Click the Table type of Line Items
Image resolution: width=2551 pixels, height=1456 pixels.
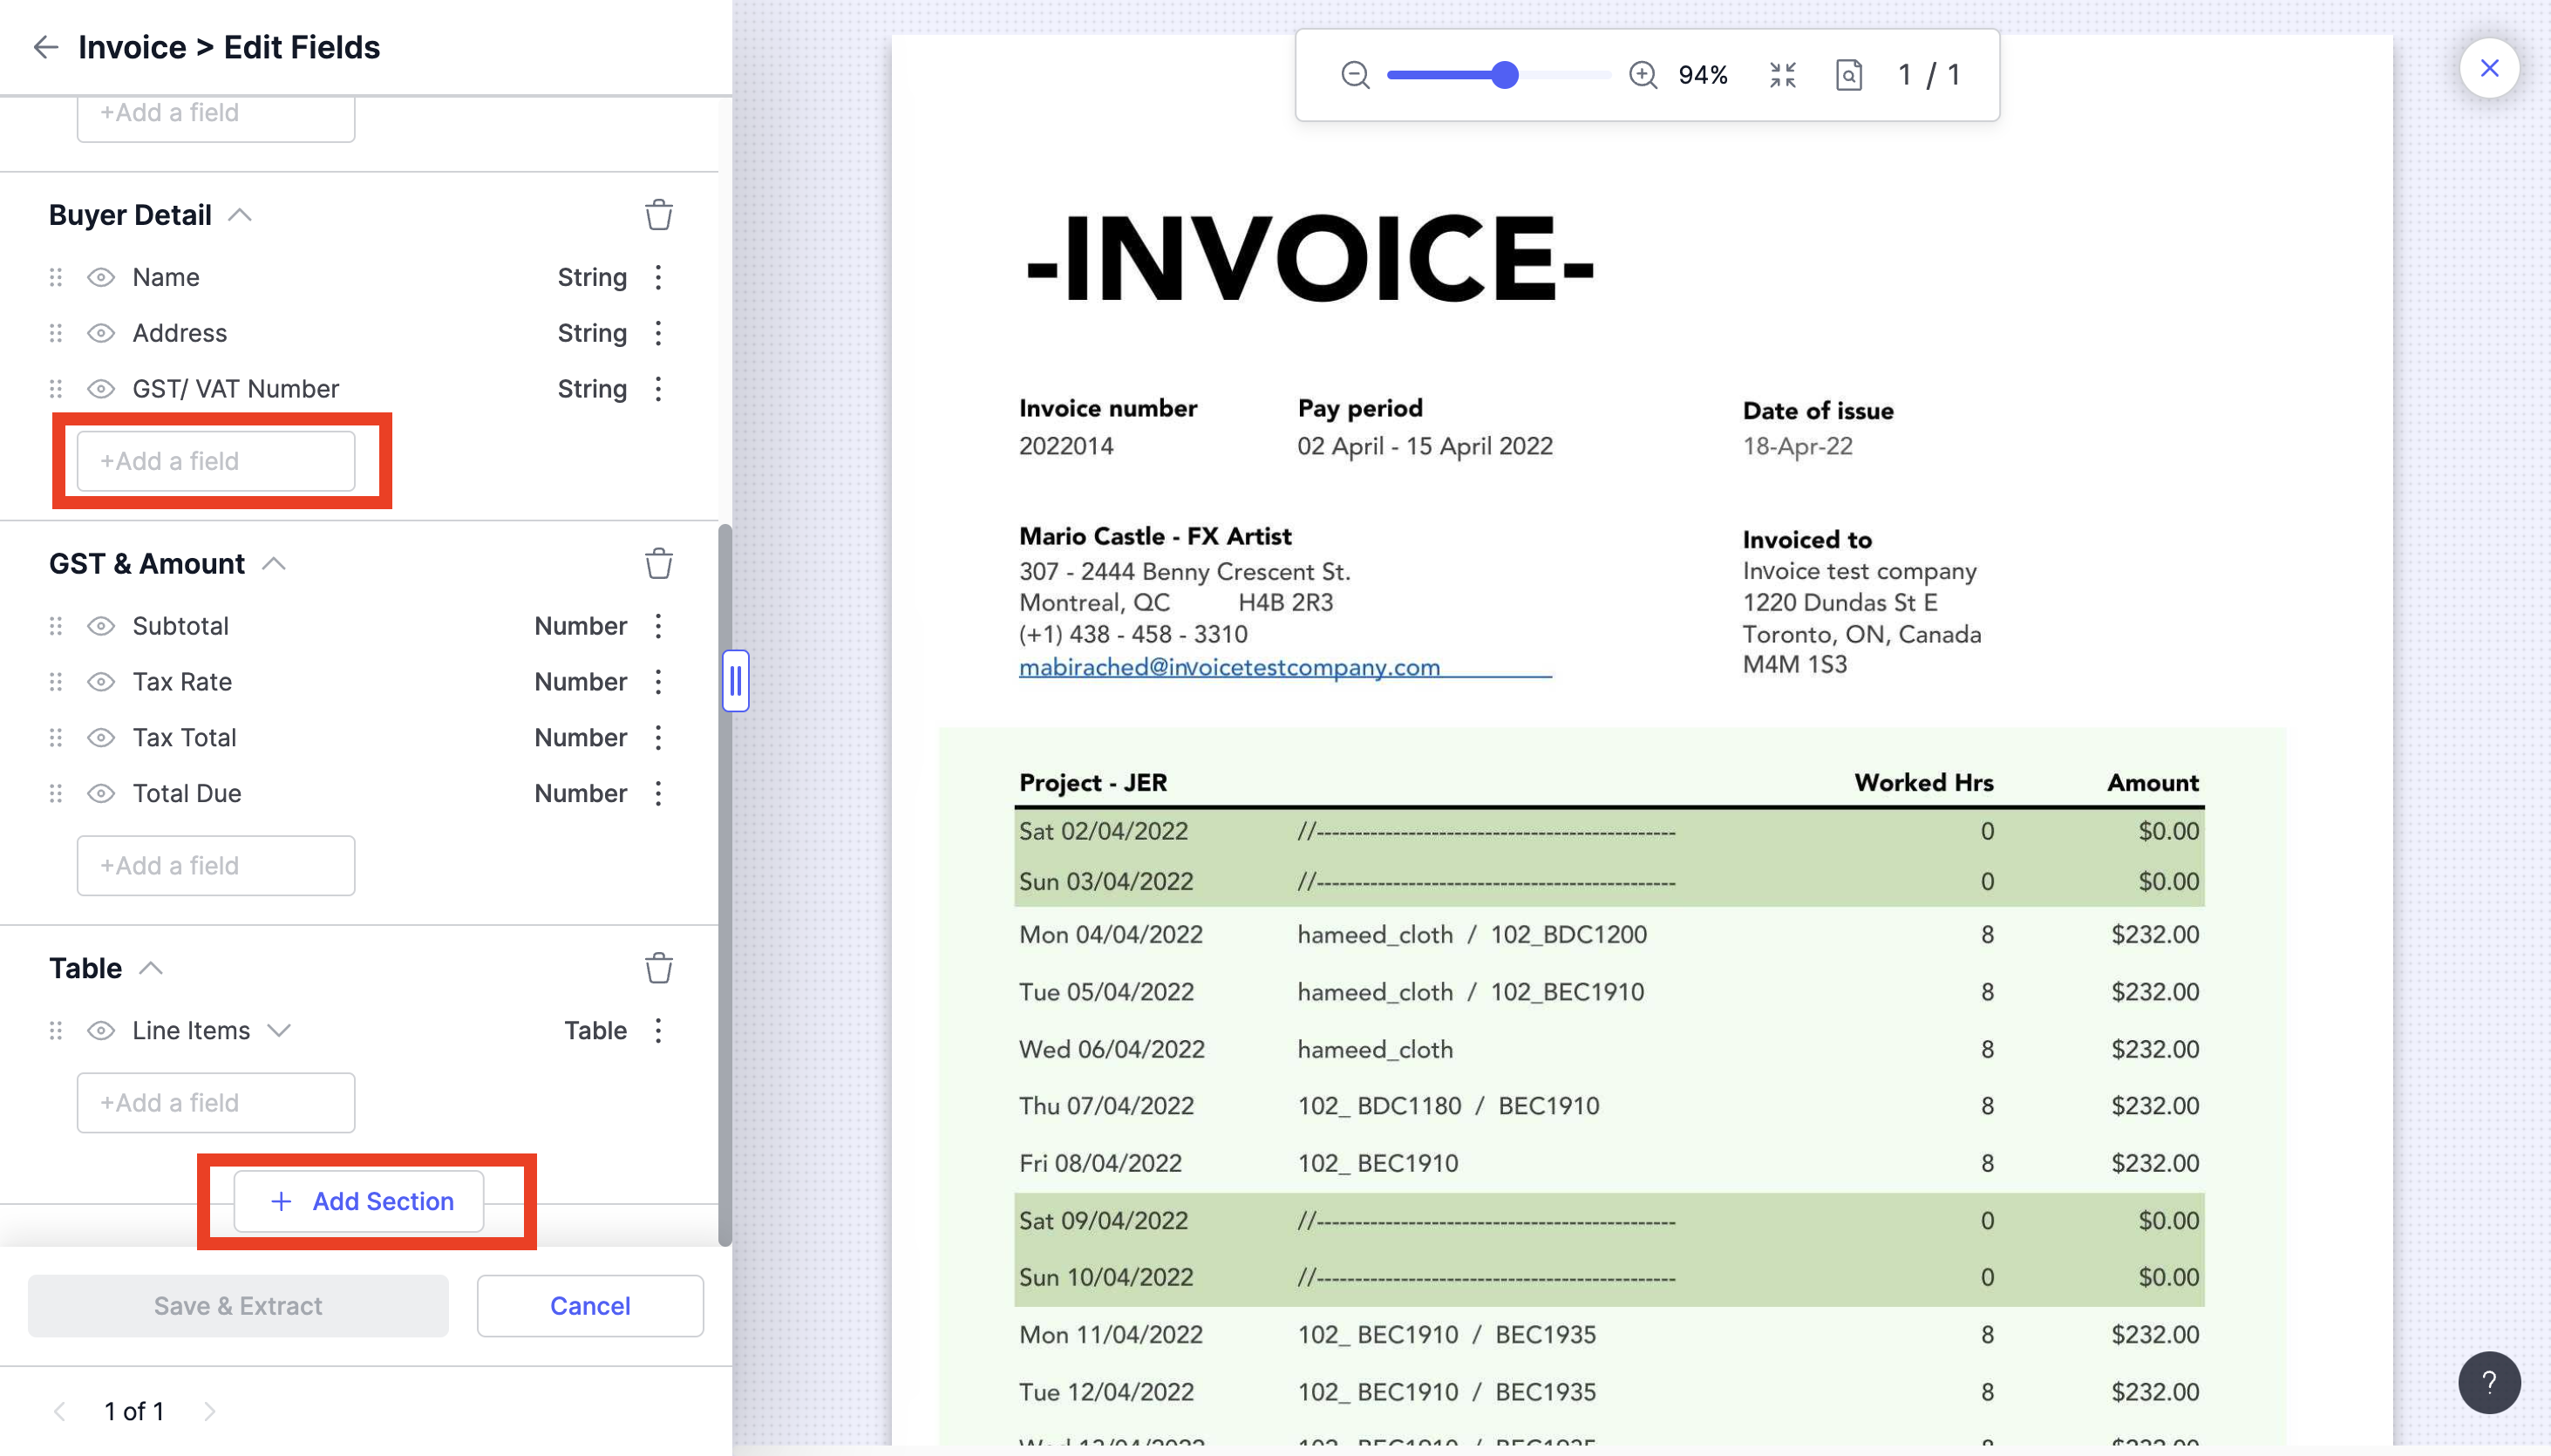coord(596,1031)
